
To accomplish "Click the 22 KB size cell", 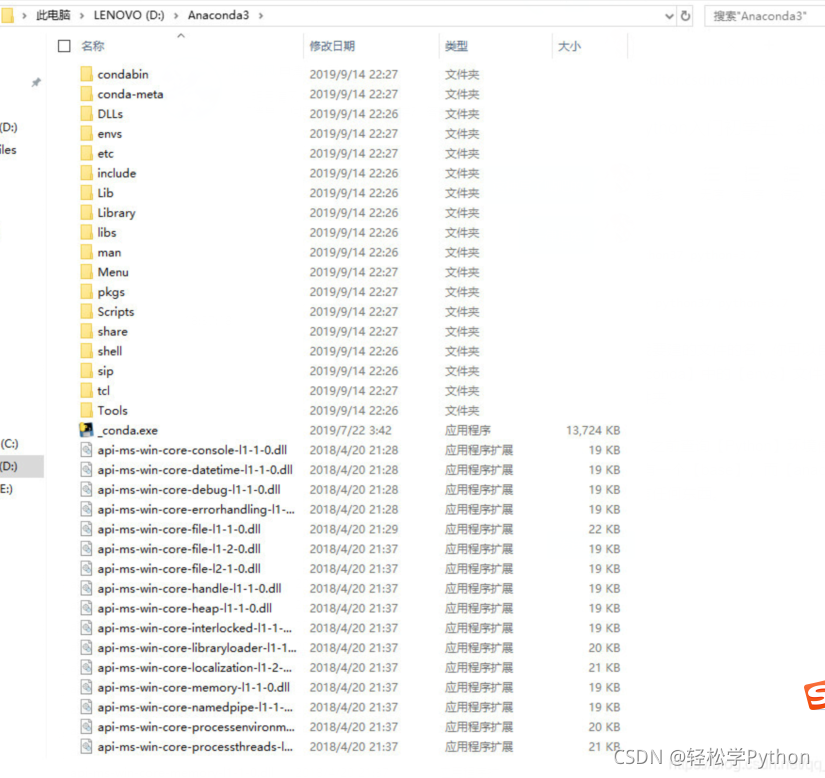I will click(x=605, y=529).
